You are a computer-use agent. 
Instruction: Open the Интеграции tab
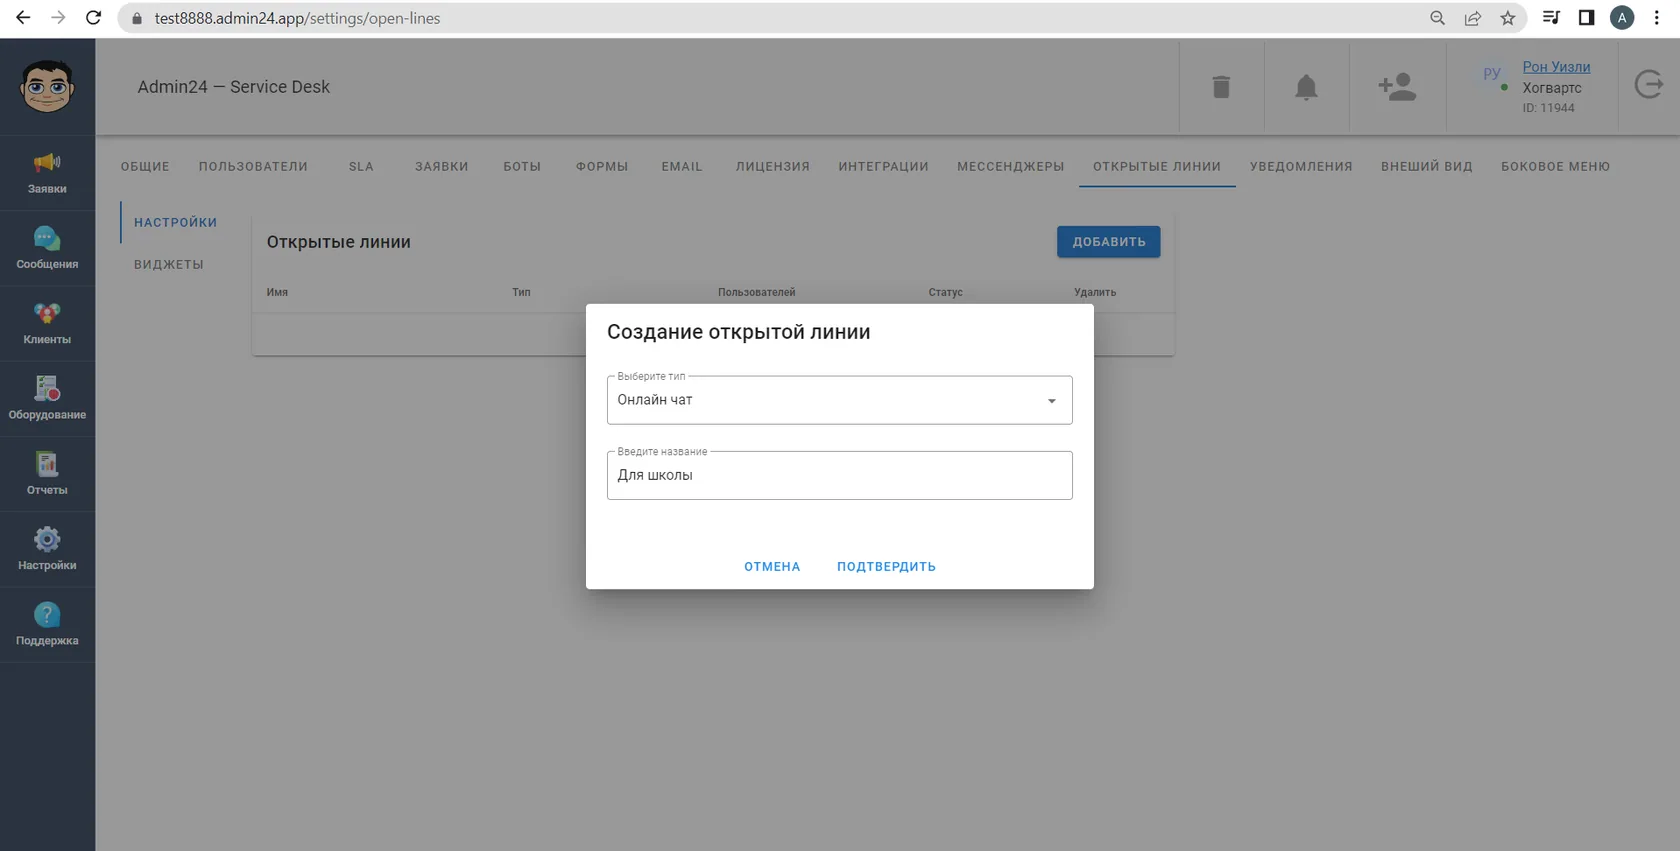(883, 166)
